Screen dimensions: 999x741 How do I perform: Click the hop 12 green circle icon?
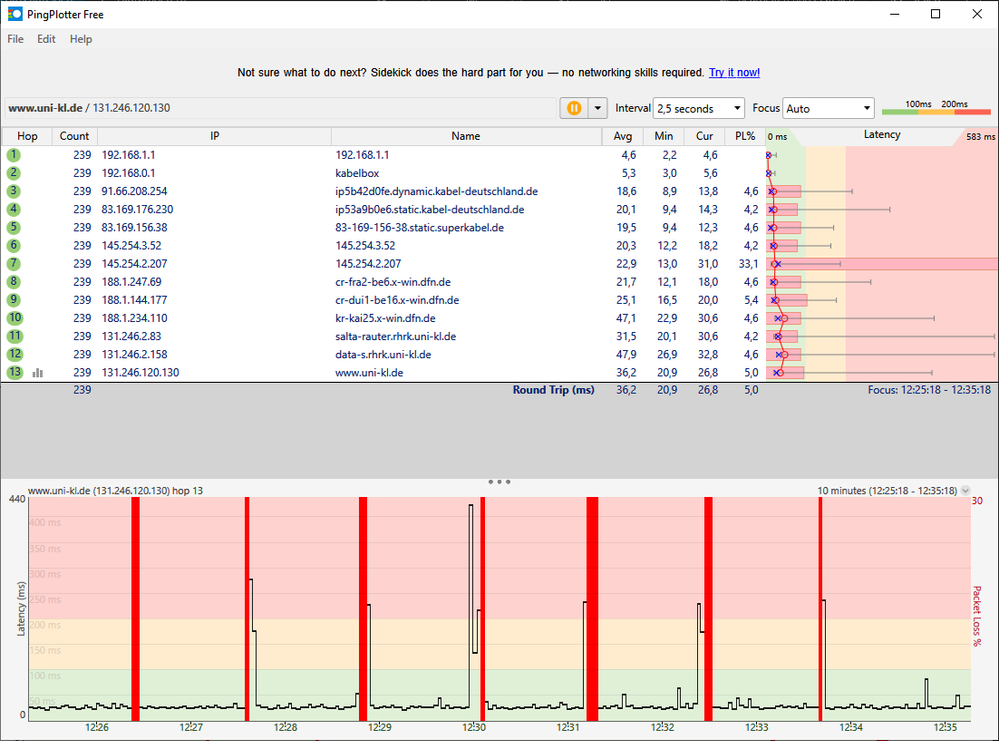(13, 354)
